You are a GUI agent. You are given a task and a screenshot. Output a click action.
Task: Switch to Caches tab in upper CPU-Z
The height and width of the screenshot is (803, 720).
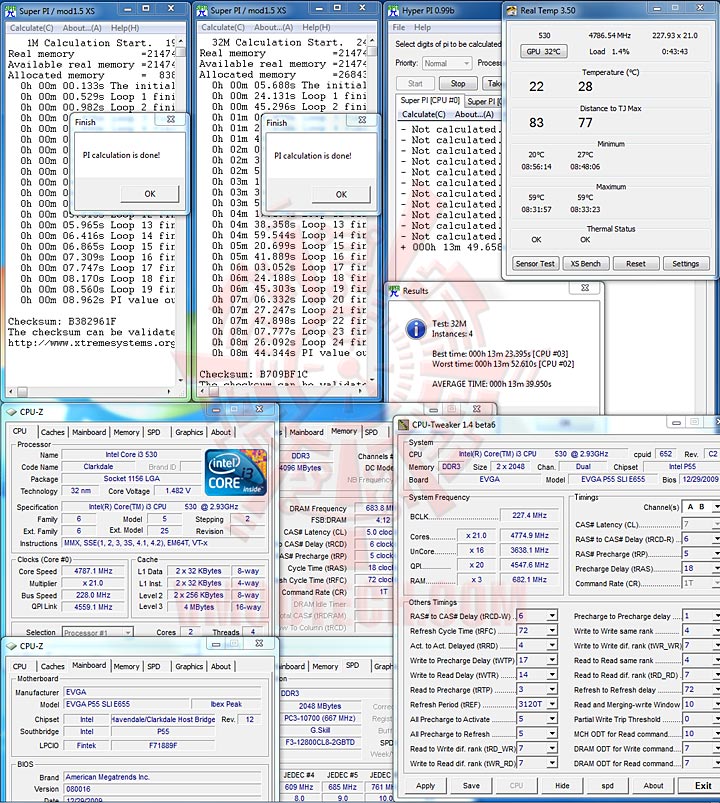tap(52, 432)
